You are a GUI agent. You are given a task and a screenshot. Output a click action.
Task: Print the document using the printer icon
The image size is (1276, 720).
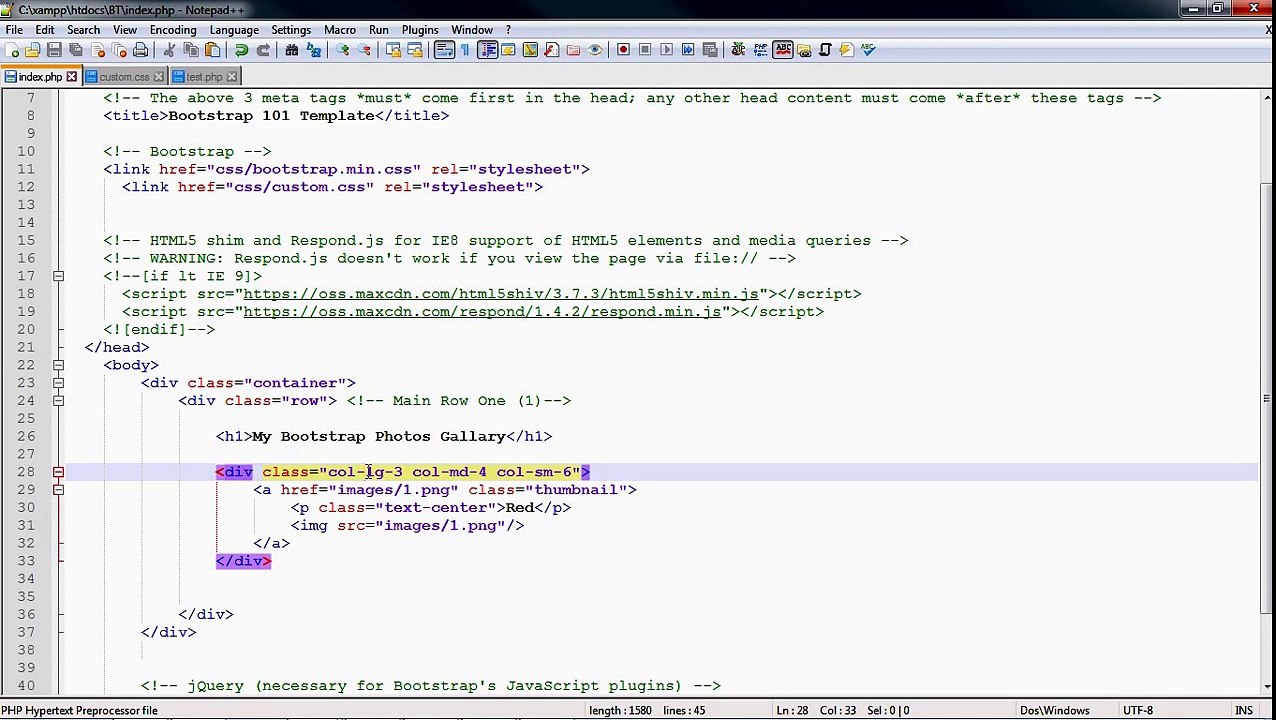point(140,50)
